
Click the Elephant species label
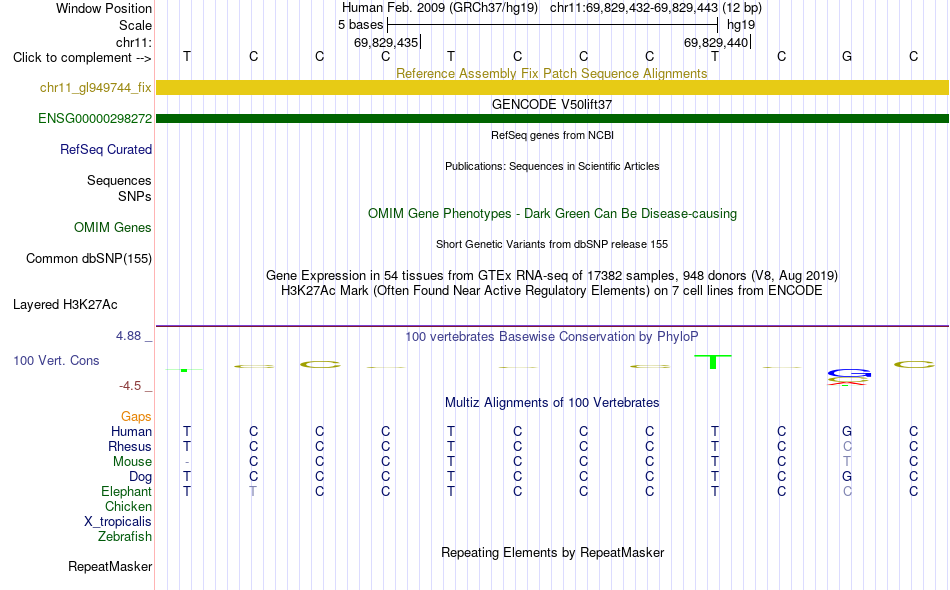click(x=126, y=491)
